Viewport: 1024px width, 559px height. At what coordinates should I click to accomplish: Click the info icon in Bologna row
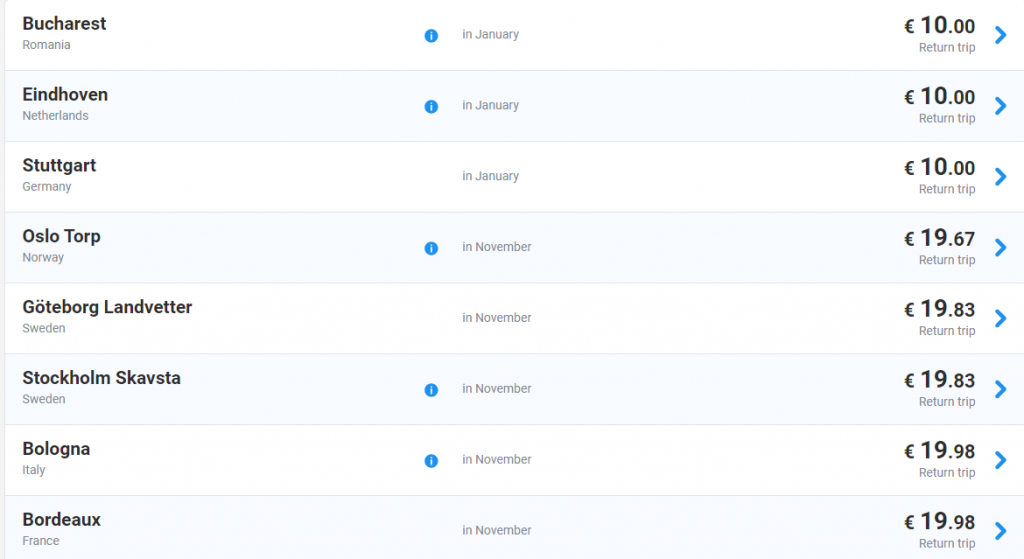[431, 461]
